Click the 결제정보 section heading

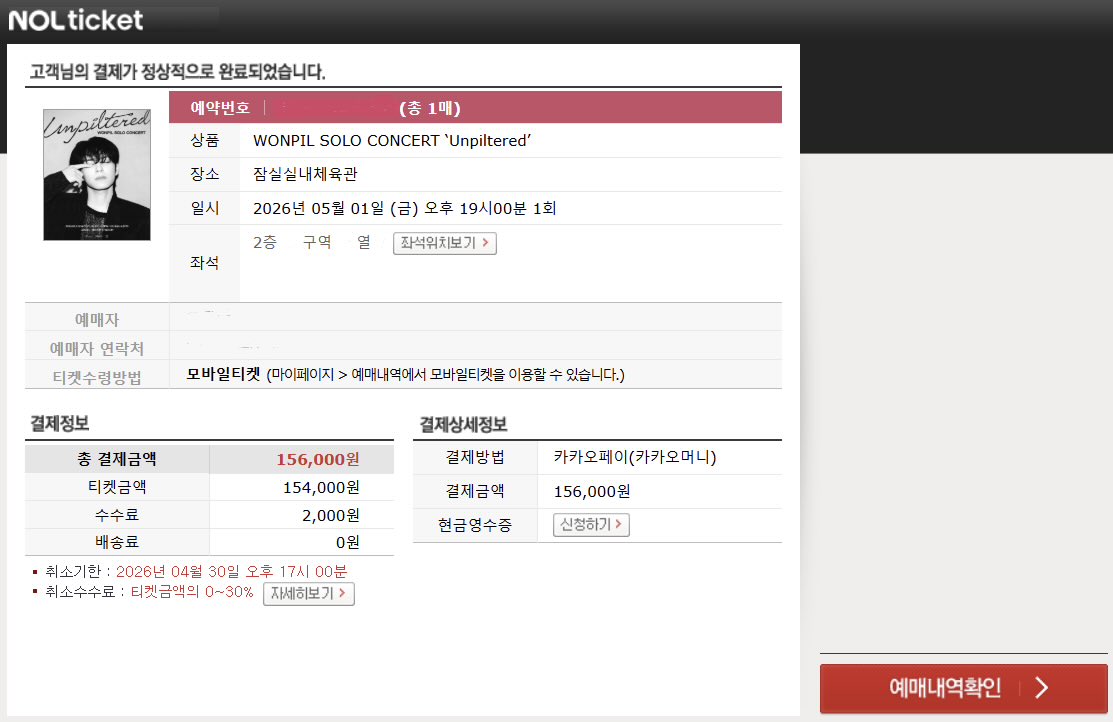(x=59, y=424)
